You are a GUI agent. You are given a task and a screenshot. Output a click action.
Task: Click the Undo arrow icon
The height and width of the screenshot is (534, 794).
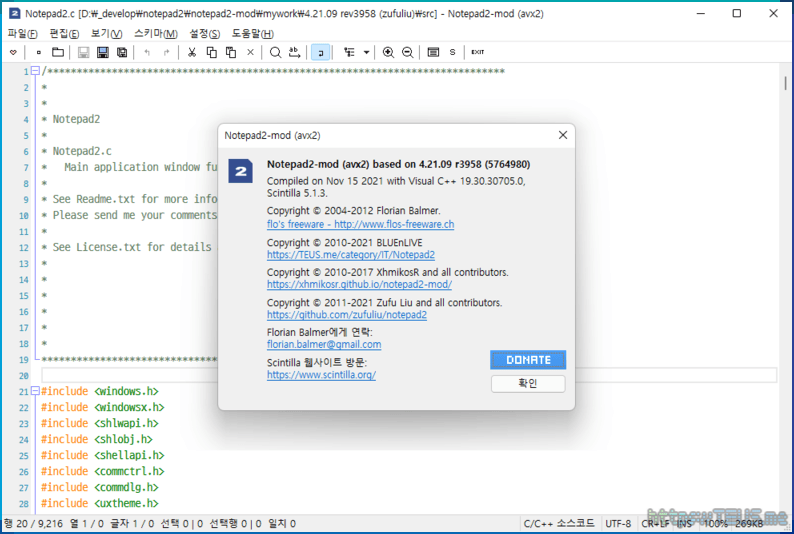147,52
